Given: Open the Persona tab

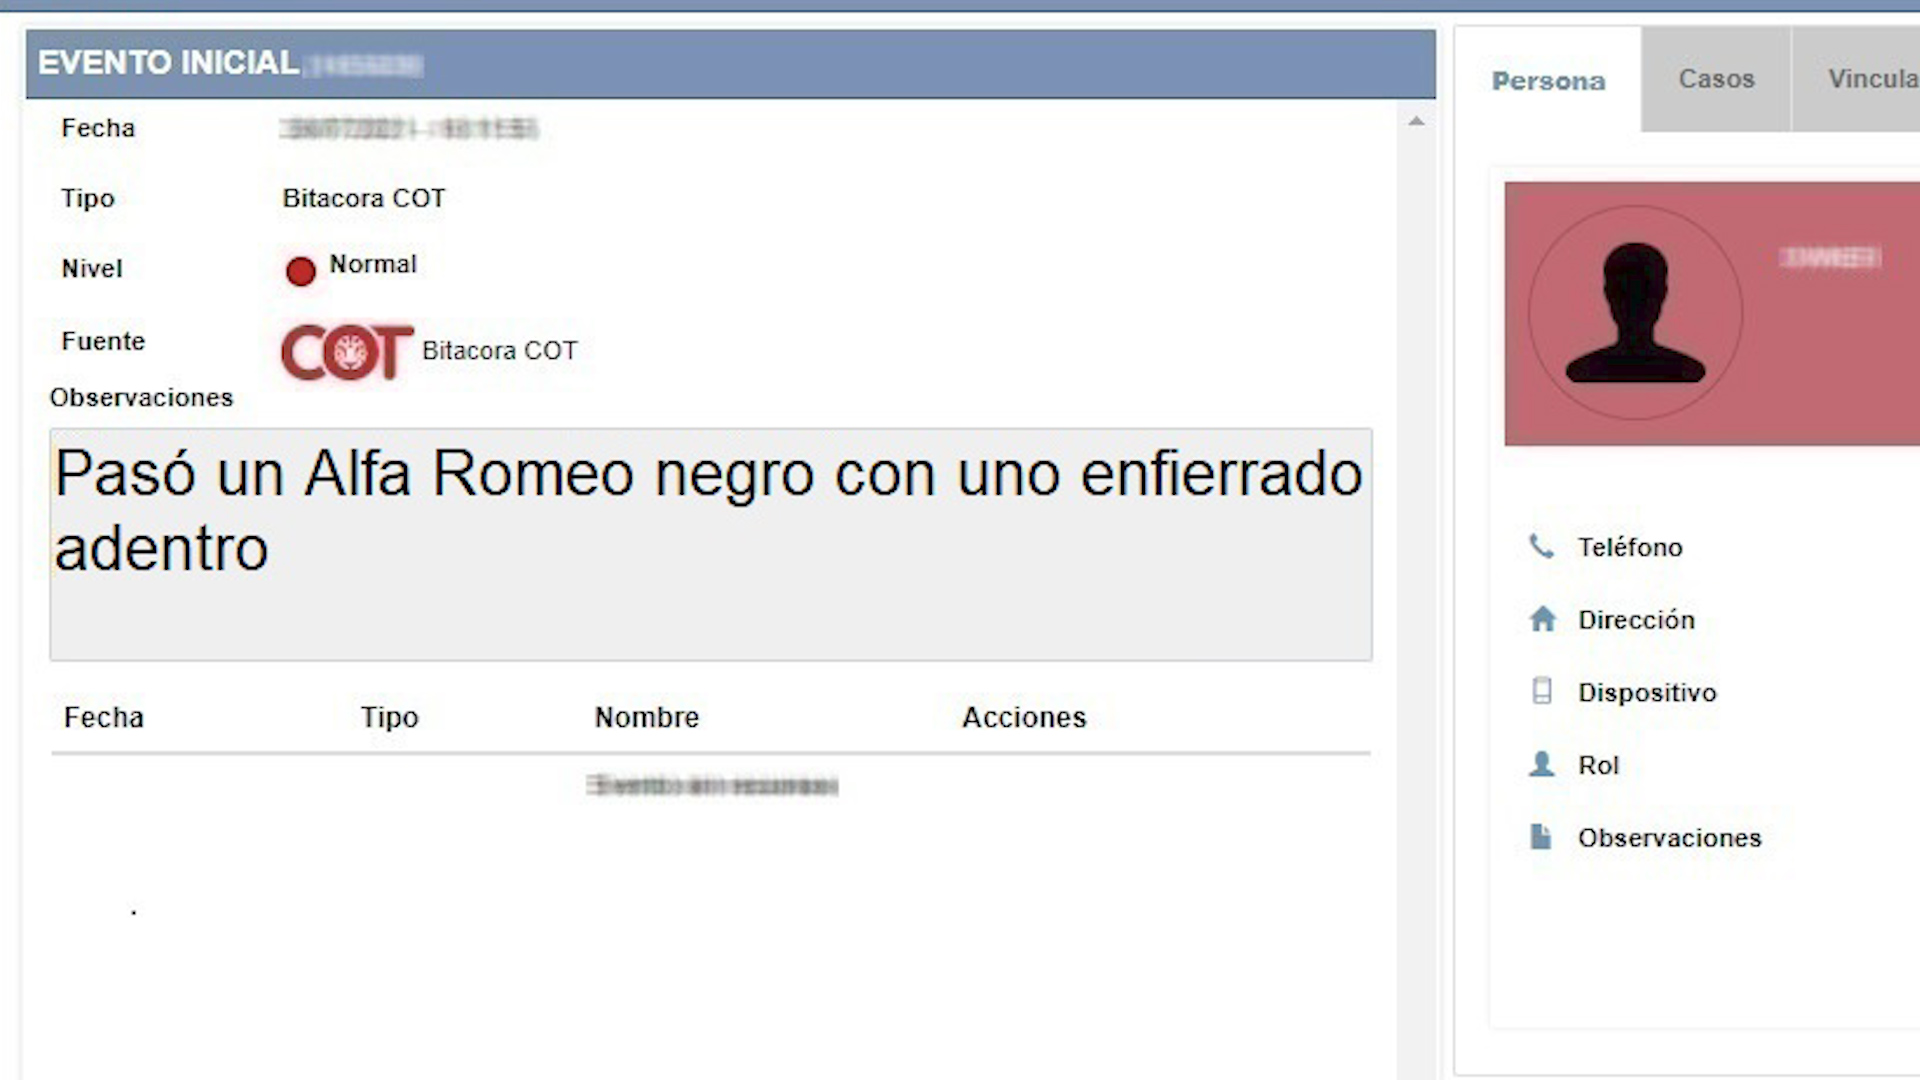Looking at the screenshot, I should pyautogui.click(x=1547, y=81).
